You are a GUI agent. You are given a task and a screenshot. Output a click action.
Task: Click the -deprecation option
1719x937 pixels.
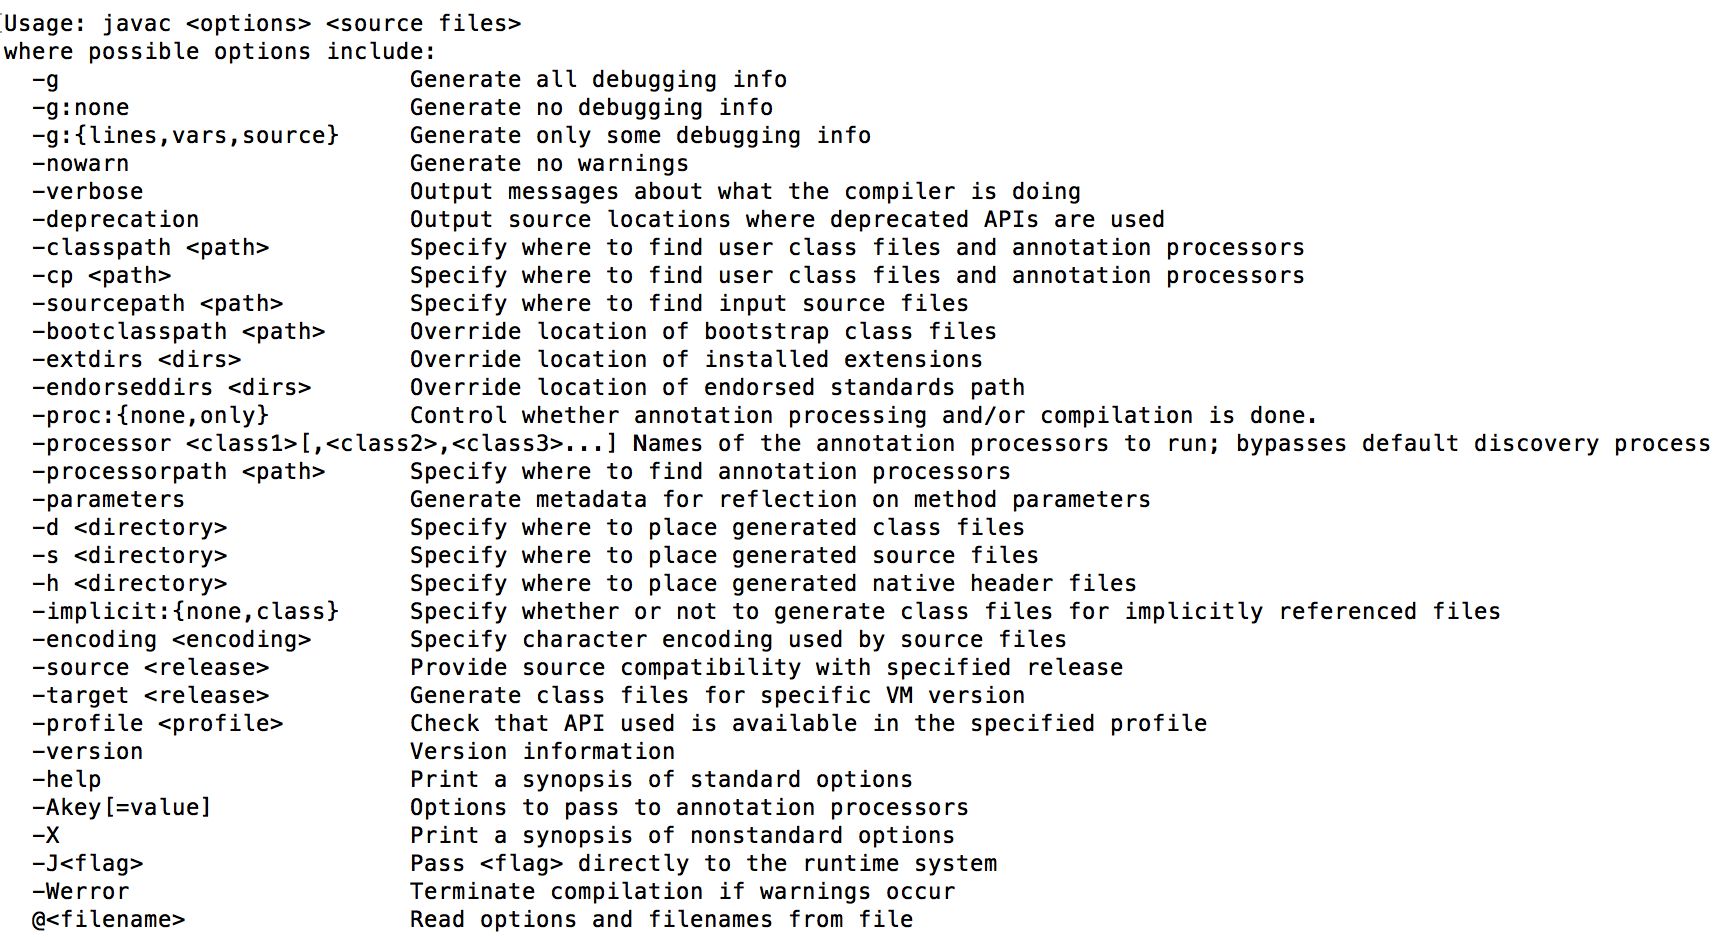pos(115,220)
